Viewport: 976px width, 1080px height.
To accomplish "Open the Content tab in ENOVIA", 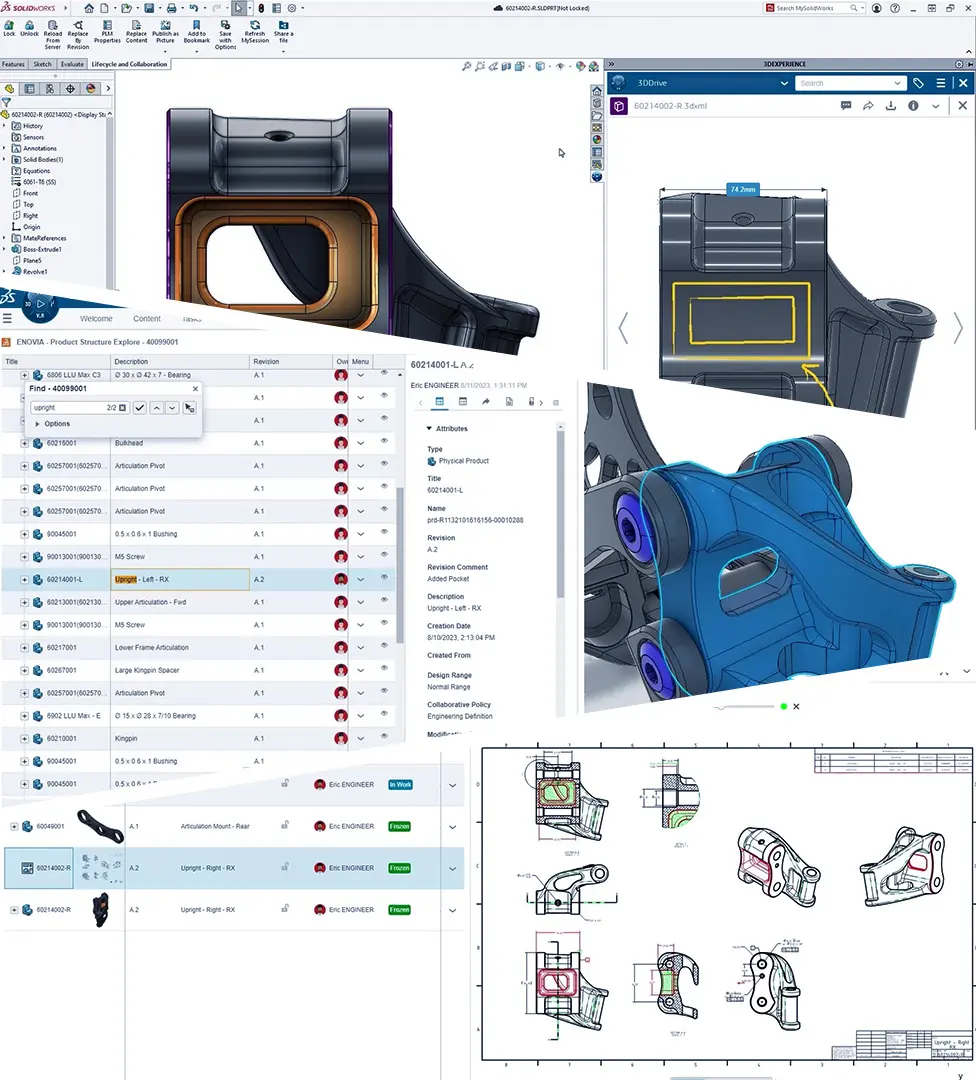I will [x=147, y=319].
